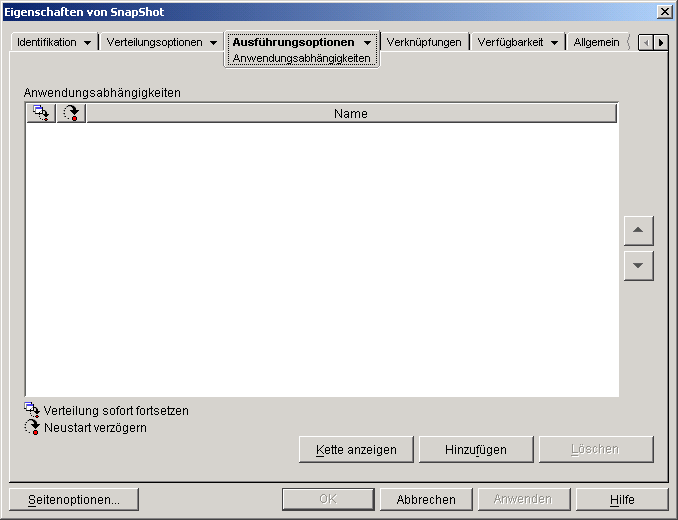Open Seitenoptionen dialog
678x520 pixels.
(x=74, y=500)
